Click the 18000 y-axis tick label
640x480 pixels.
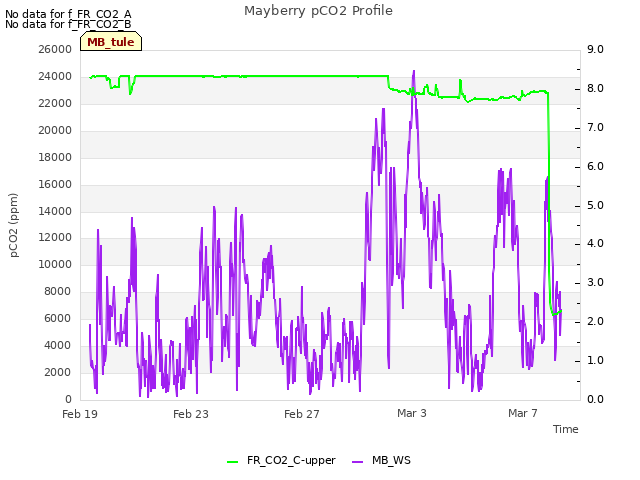55,157
